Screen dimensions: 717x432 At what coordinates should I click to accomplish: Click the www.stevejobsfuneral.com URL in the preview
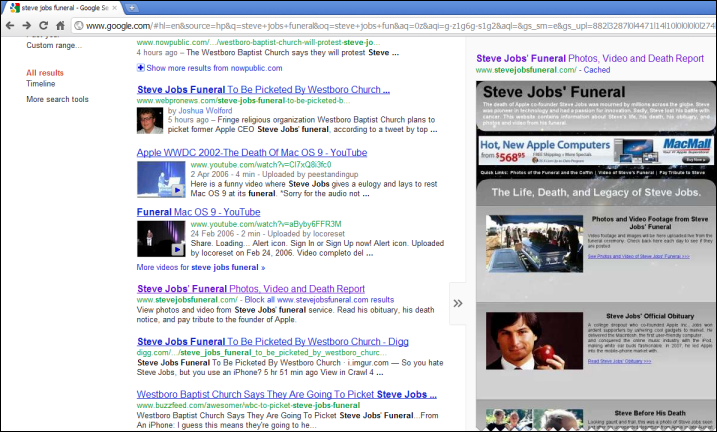[x=526, y=70]
